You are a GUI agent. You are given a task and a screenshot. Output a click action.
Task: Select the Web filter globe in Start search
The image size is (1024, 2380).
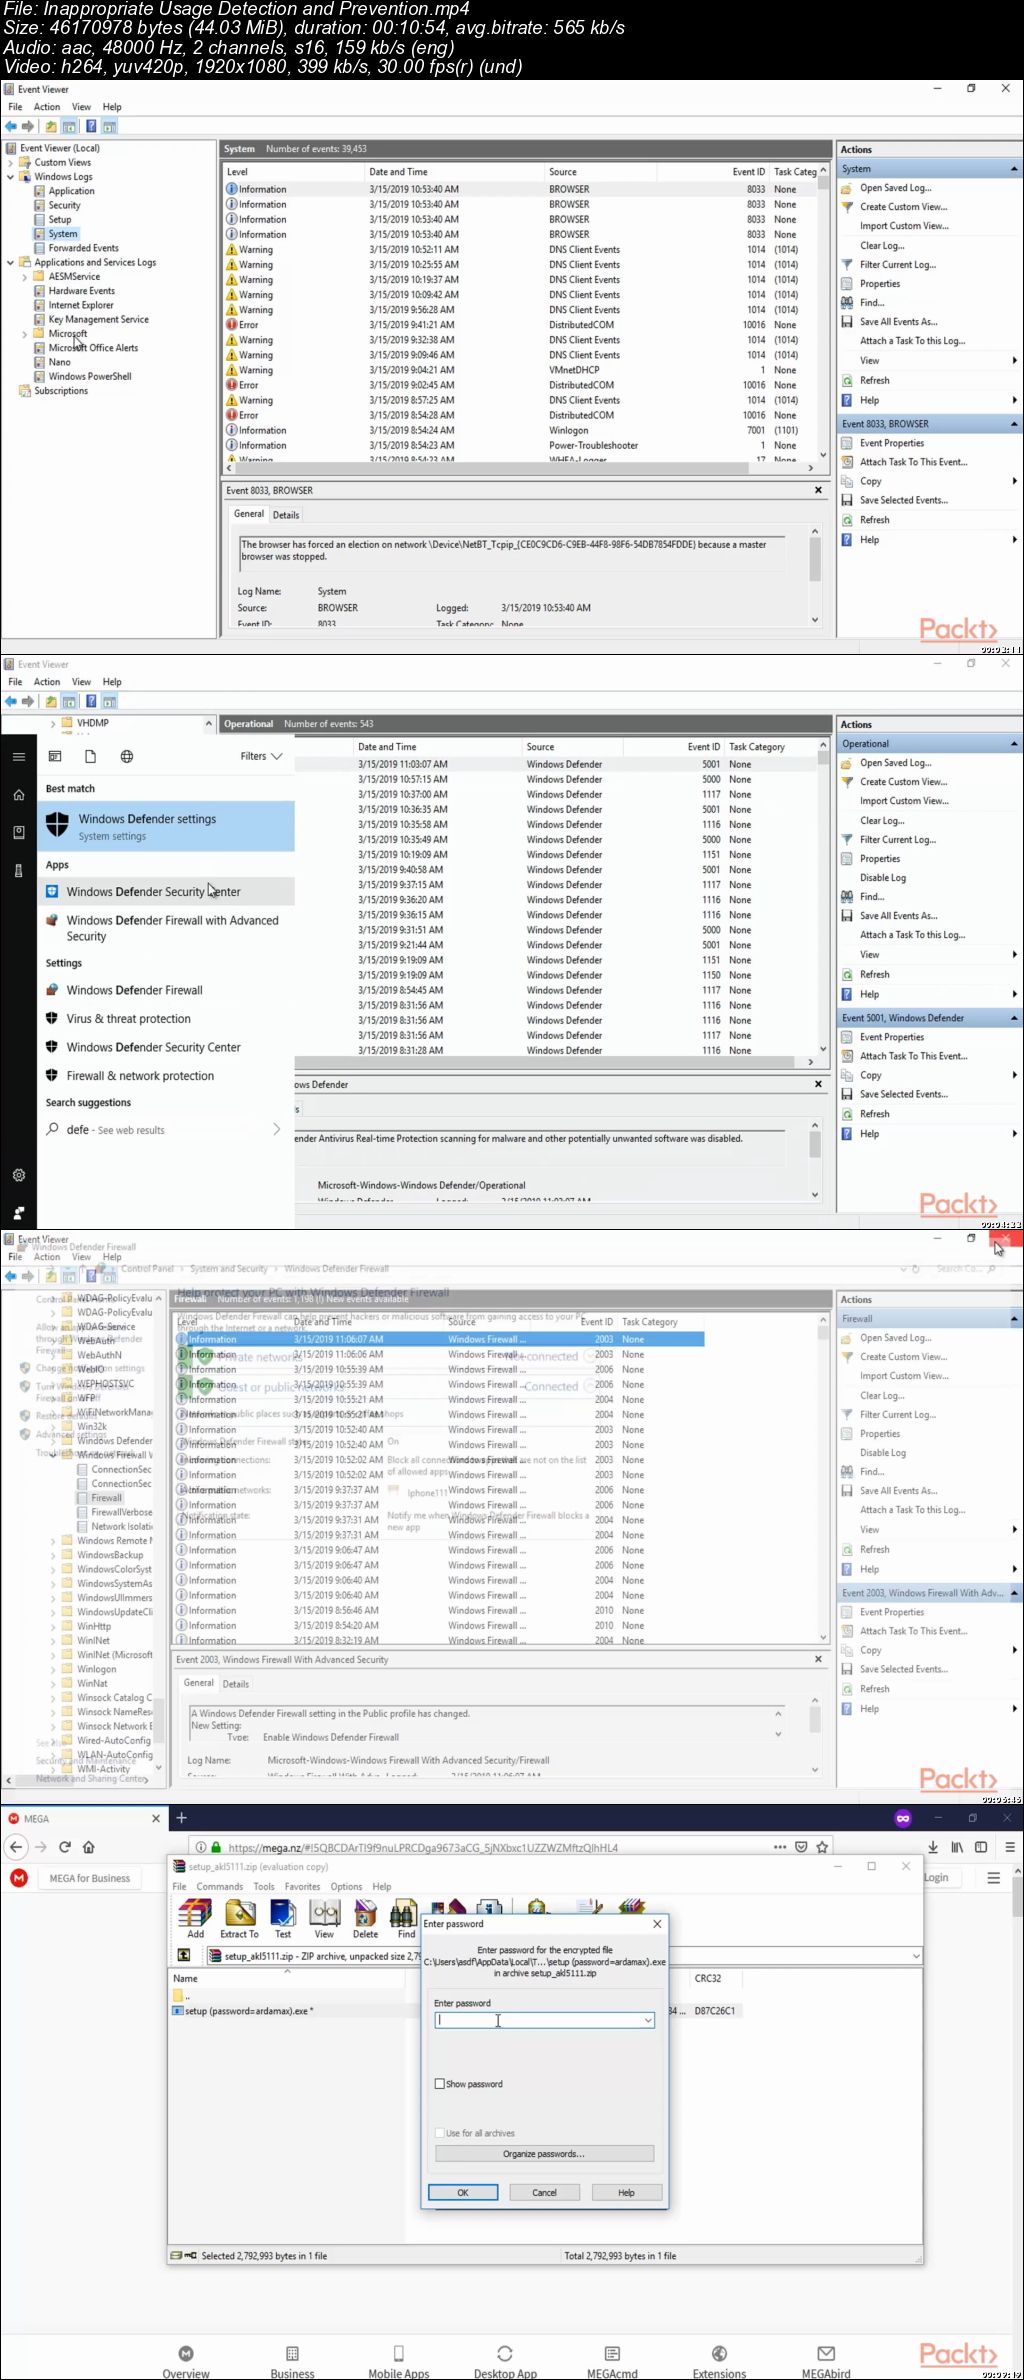(x=127, y=757)
